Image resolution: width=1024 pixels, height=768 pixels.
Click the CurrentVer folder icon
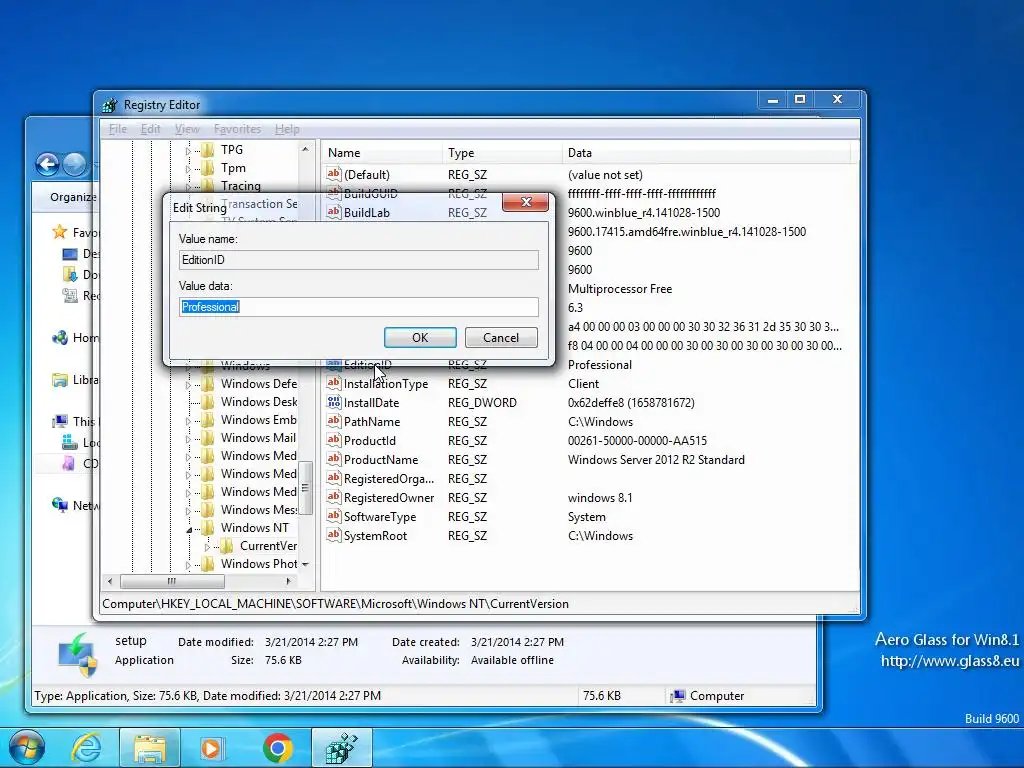227,545
